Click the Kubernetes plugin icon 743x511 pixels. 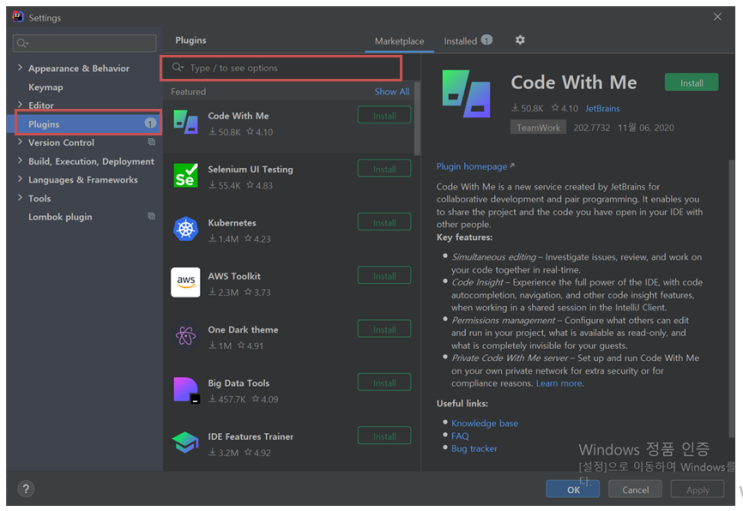185,229
